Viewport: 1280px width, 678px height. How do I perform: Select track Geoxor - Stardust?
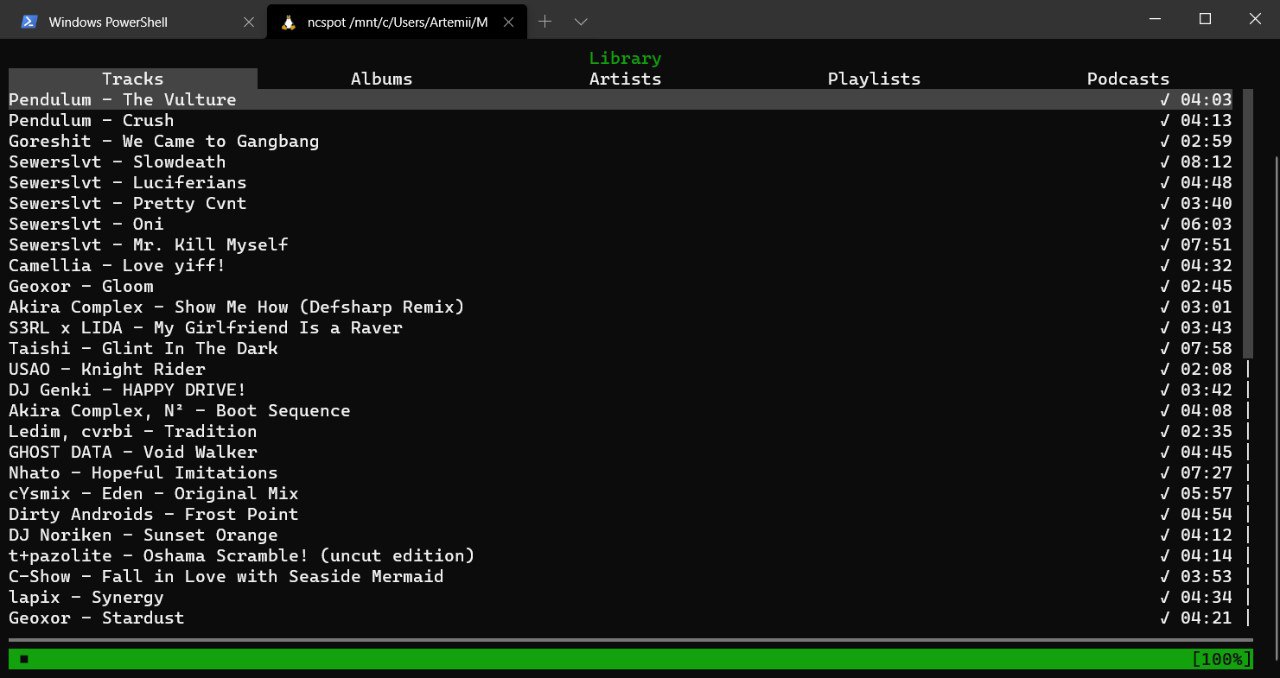pos(620,618)
